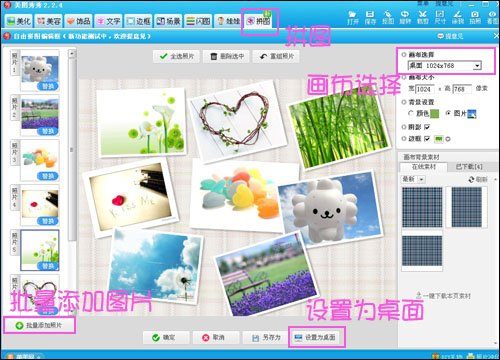Select the photo 1 cloud bear thumbnail
This screenshot has height=360, width=500.
40,70
